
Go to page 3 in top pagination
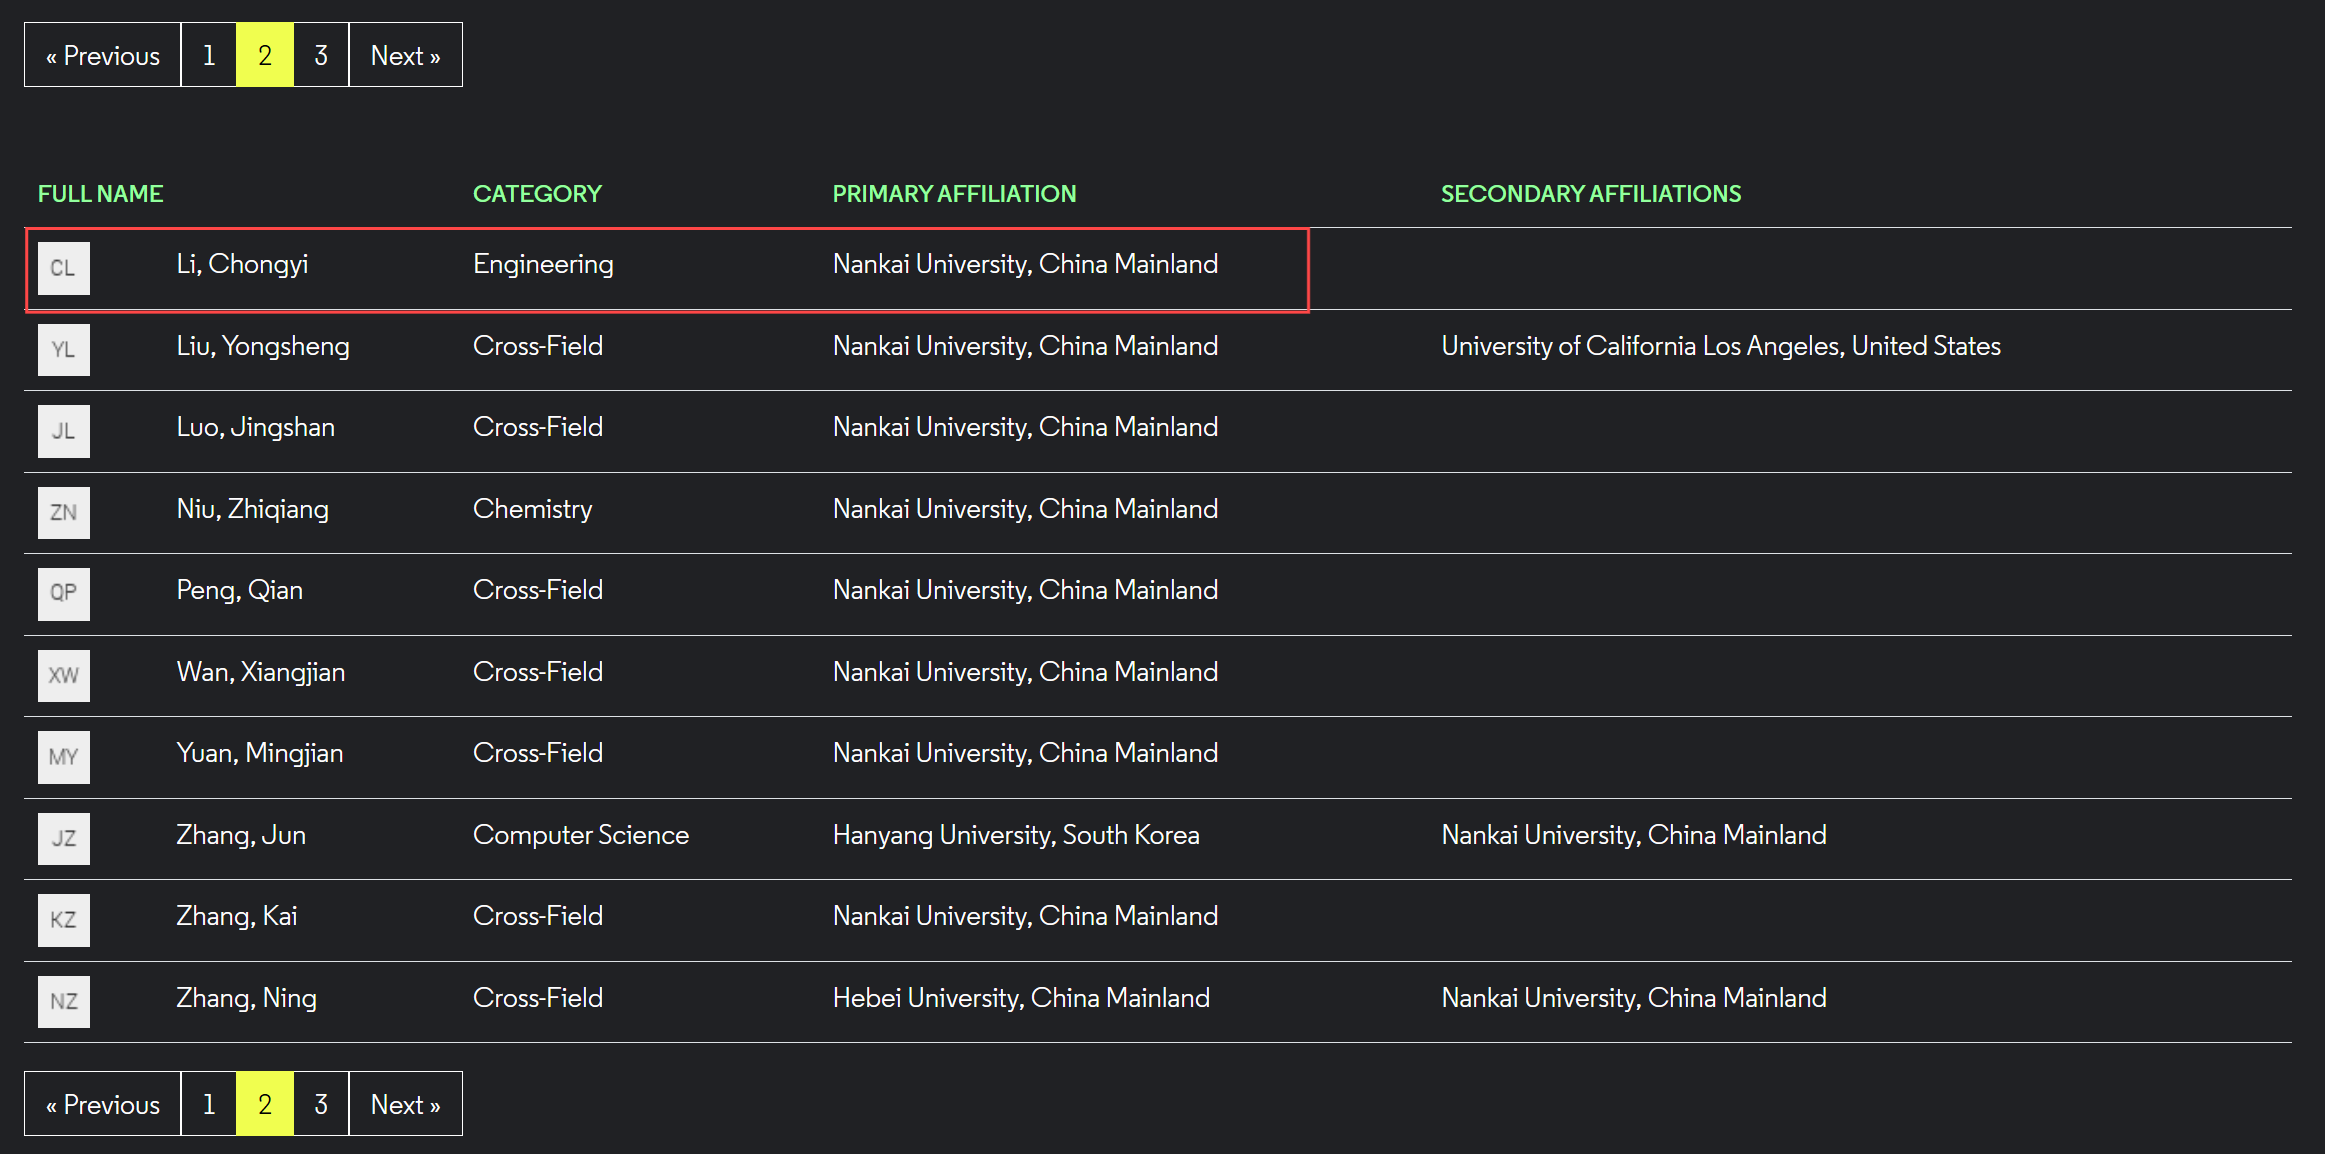tap(321, 55)
